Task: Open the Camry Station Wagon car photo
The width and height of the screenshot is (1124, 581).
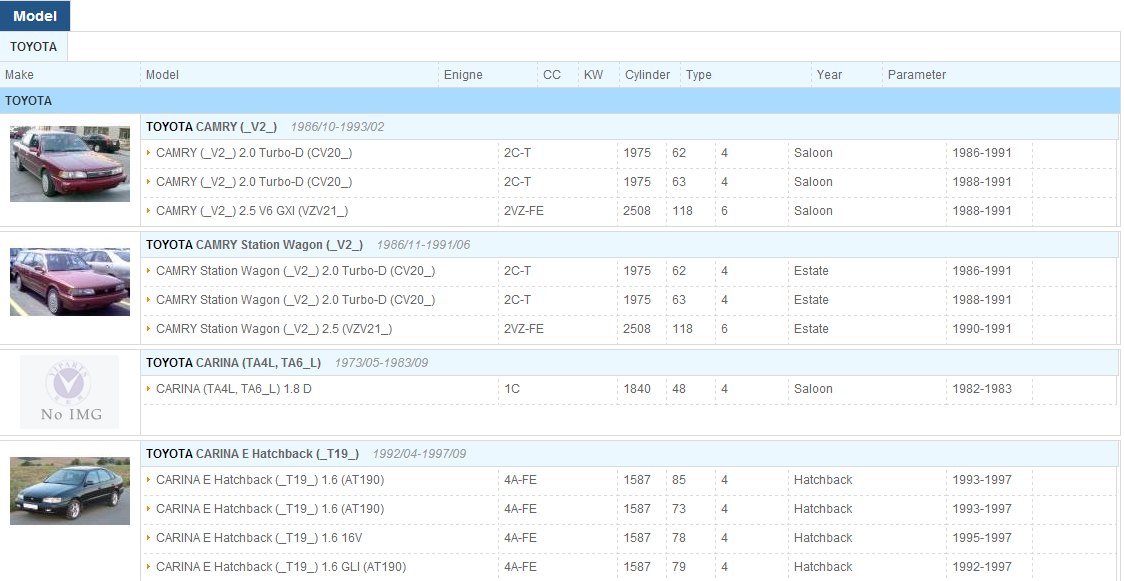Action: tap(70, 282)
